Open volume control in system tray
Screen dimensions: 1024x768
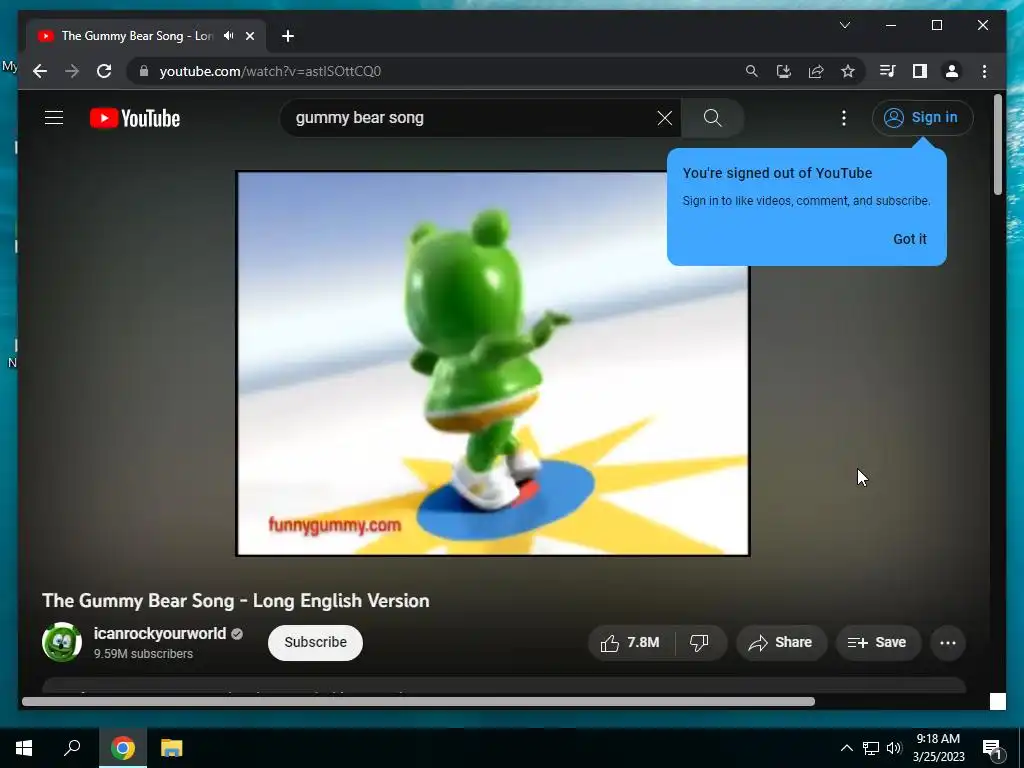tap(894, 748)
